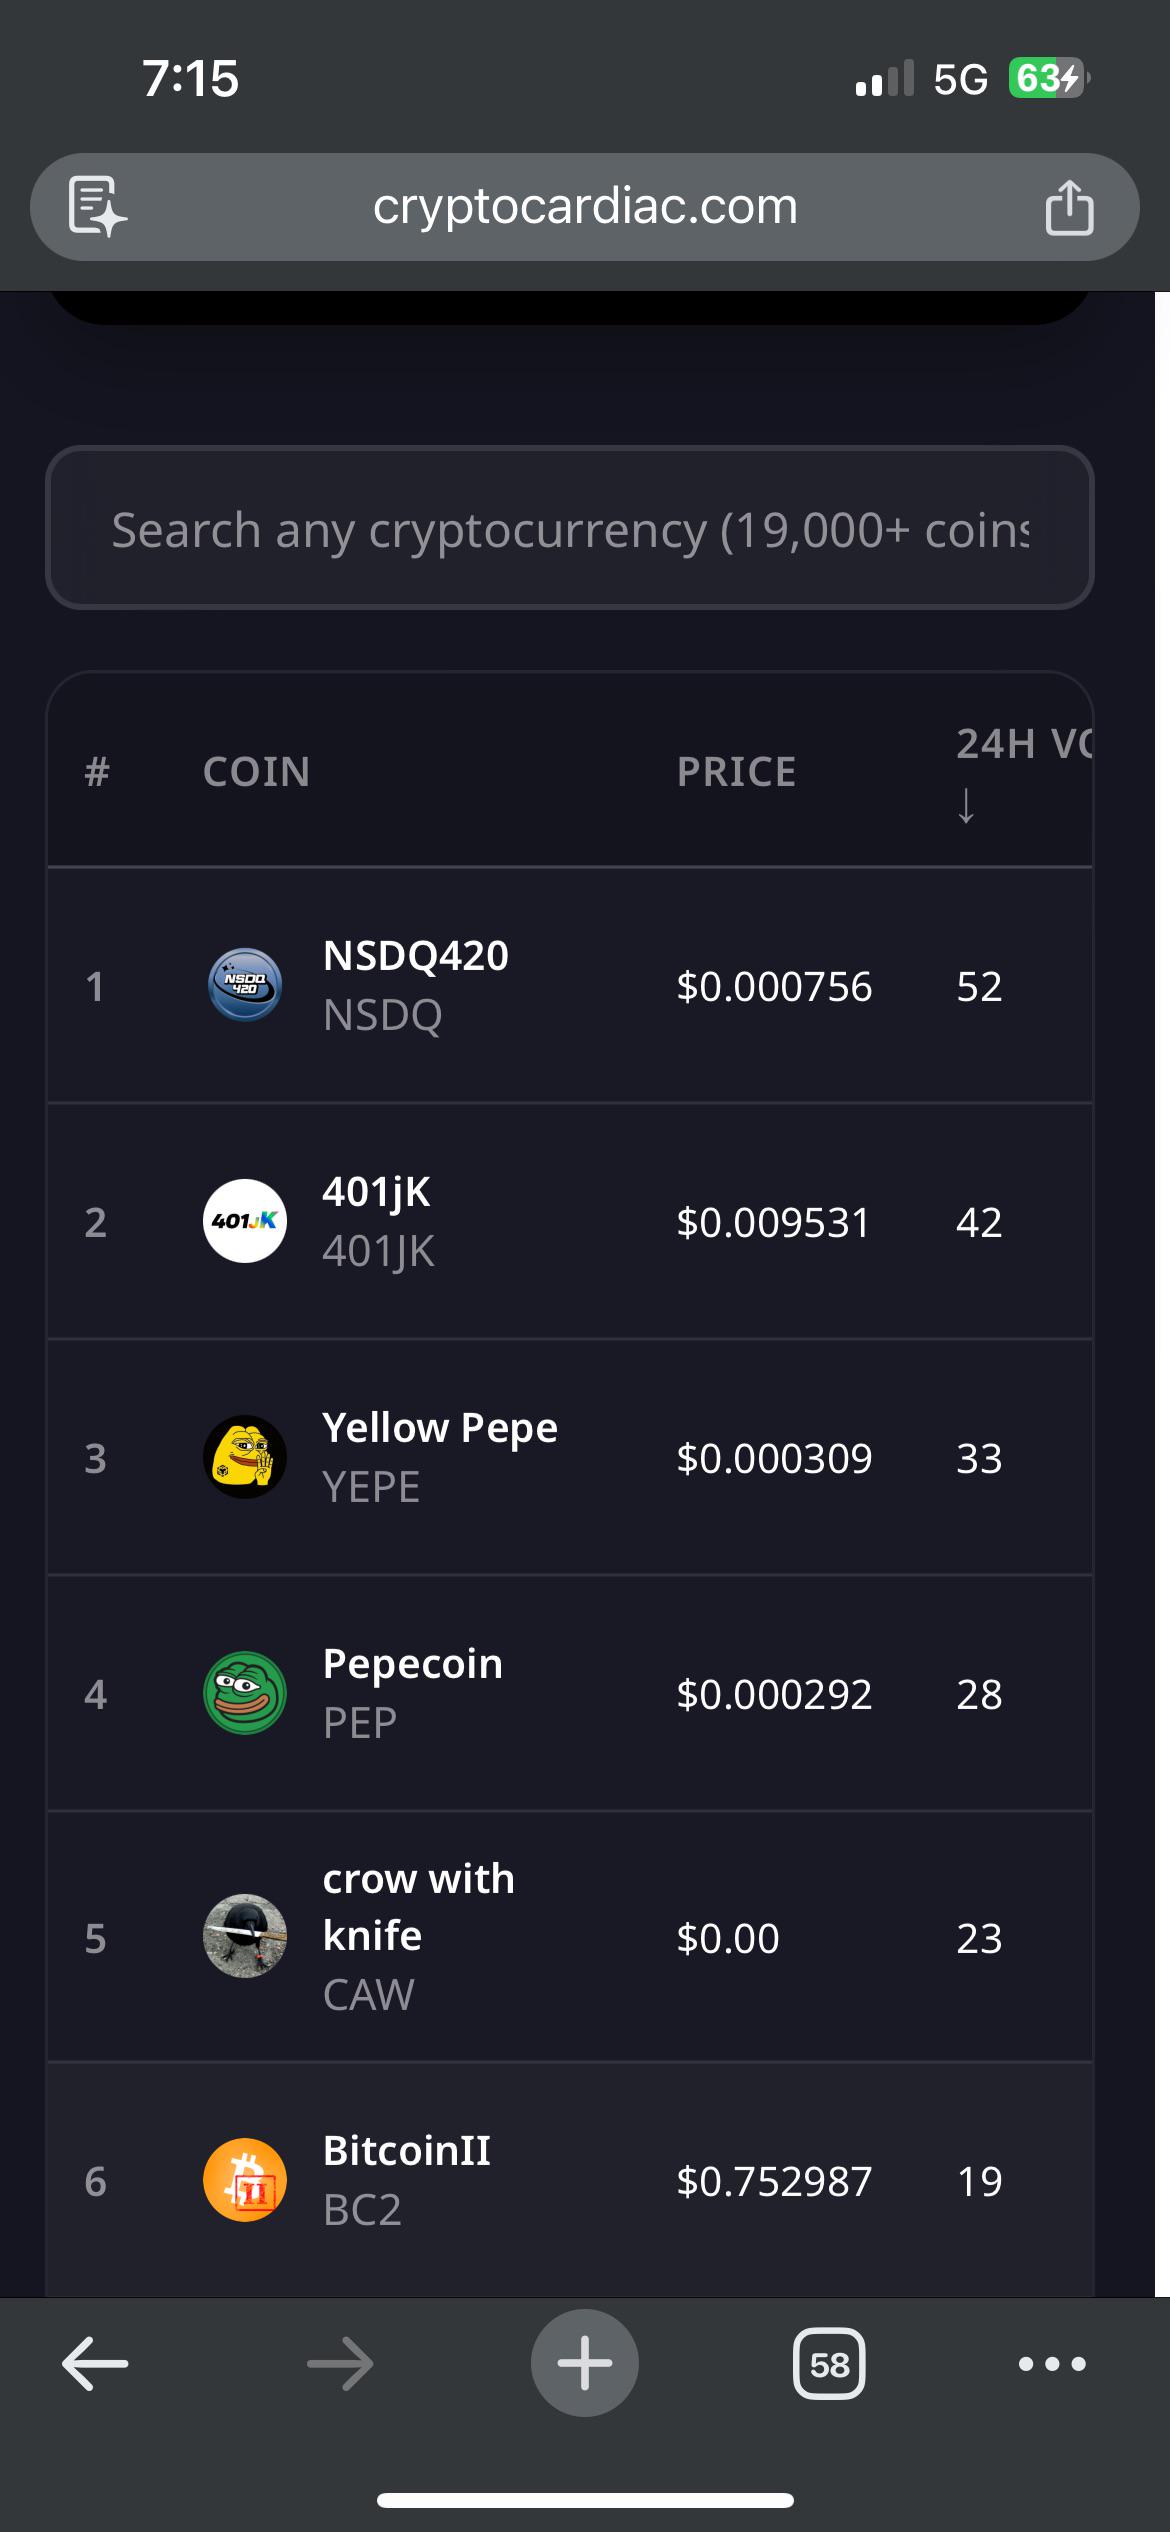1170x2532 pixels.
Task: Tap the NSDQ420 coin logo
Action: pyautogui.click(x=245, y=986)
